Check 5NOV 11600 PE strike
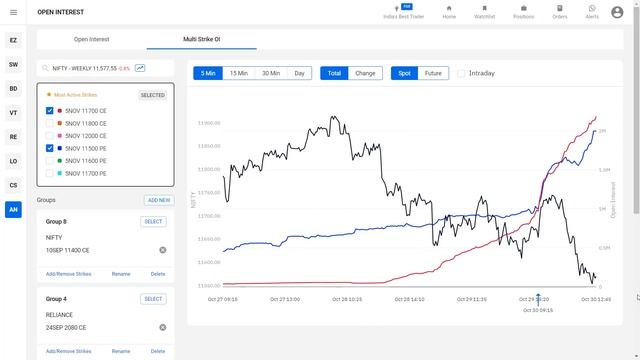The image size is (640, 360). pyautogui.click(x=49, y=161)
